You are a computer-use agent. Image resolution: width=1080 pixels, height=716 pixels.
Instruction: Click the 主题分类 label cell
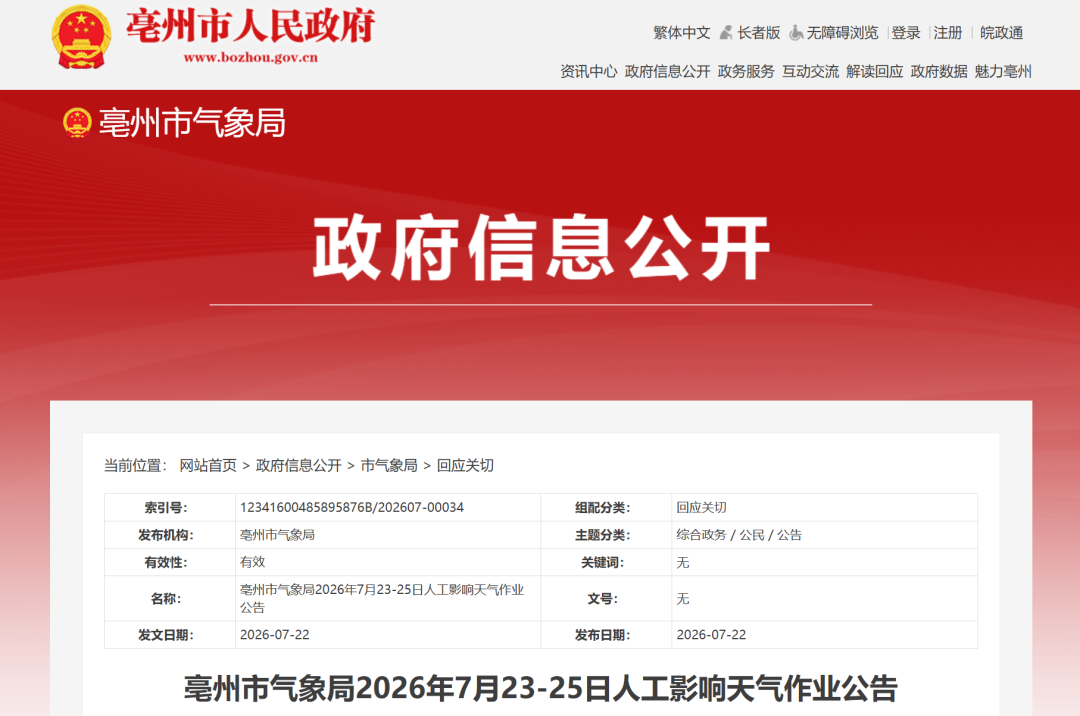tap(606, 535)
